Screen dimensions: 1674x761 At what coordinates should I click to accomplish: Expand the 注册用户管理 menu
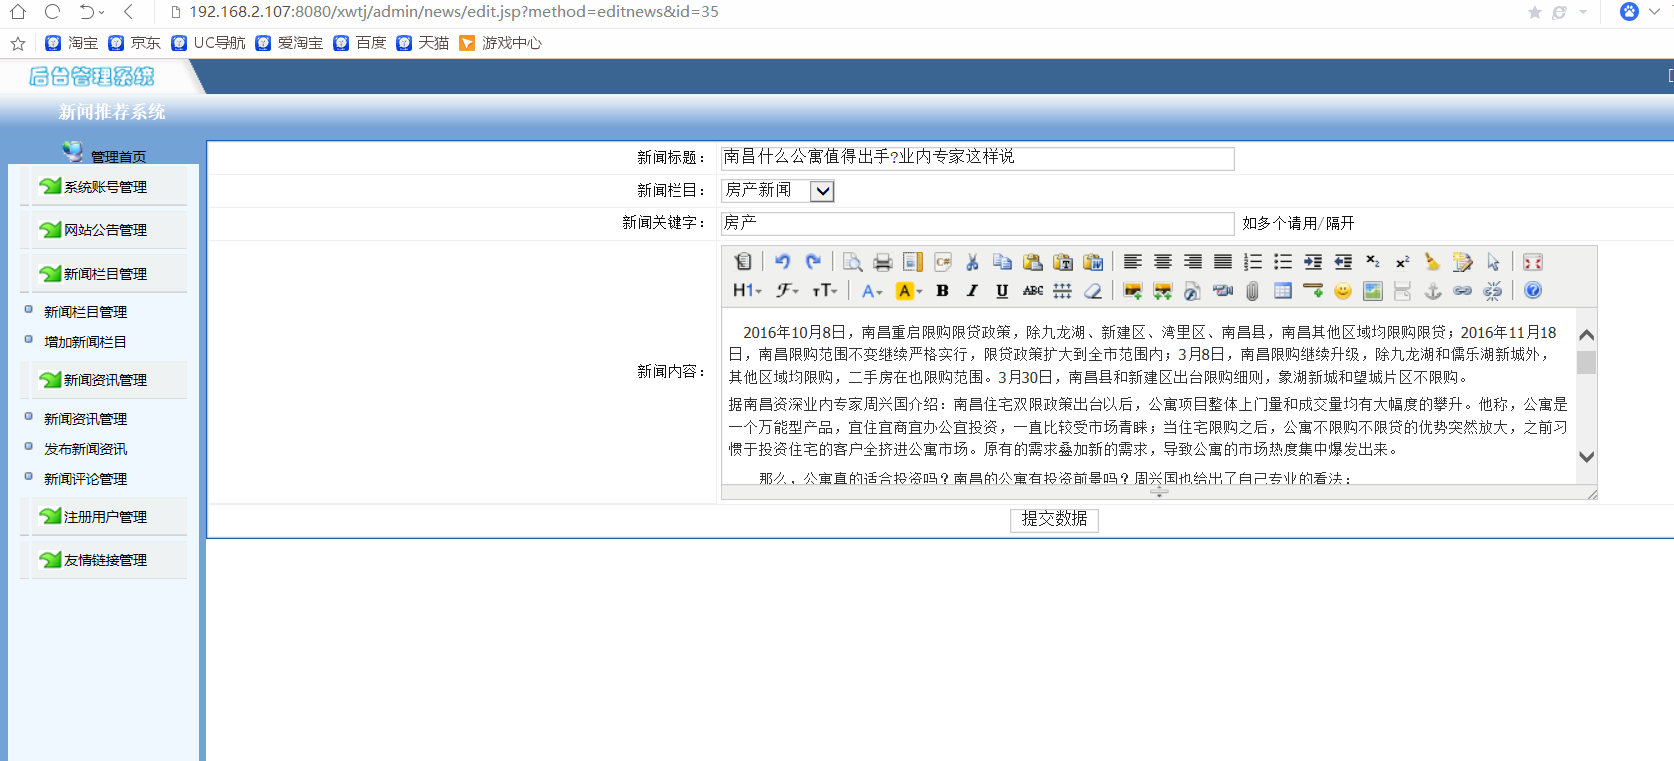[x=105, y=517]
